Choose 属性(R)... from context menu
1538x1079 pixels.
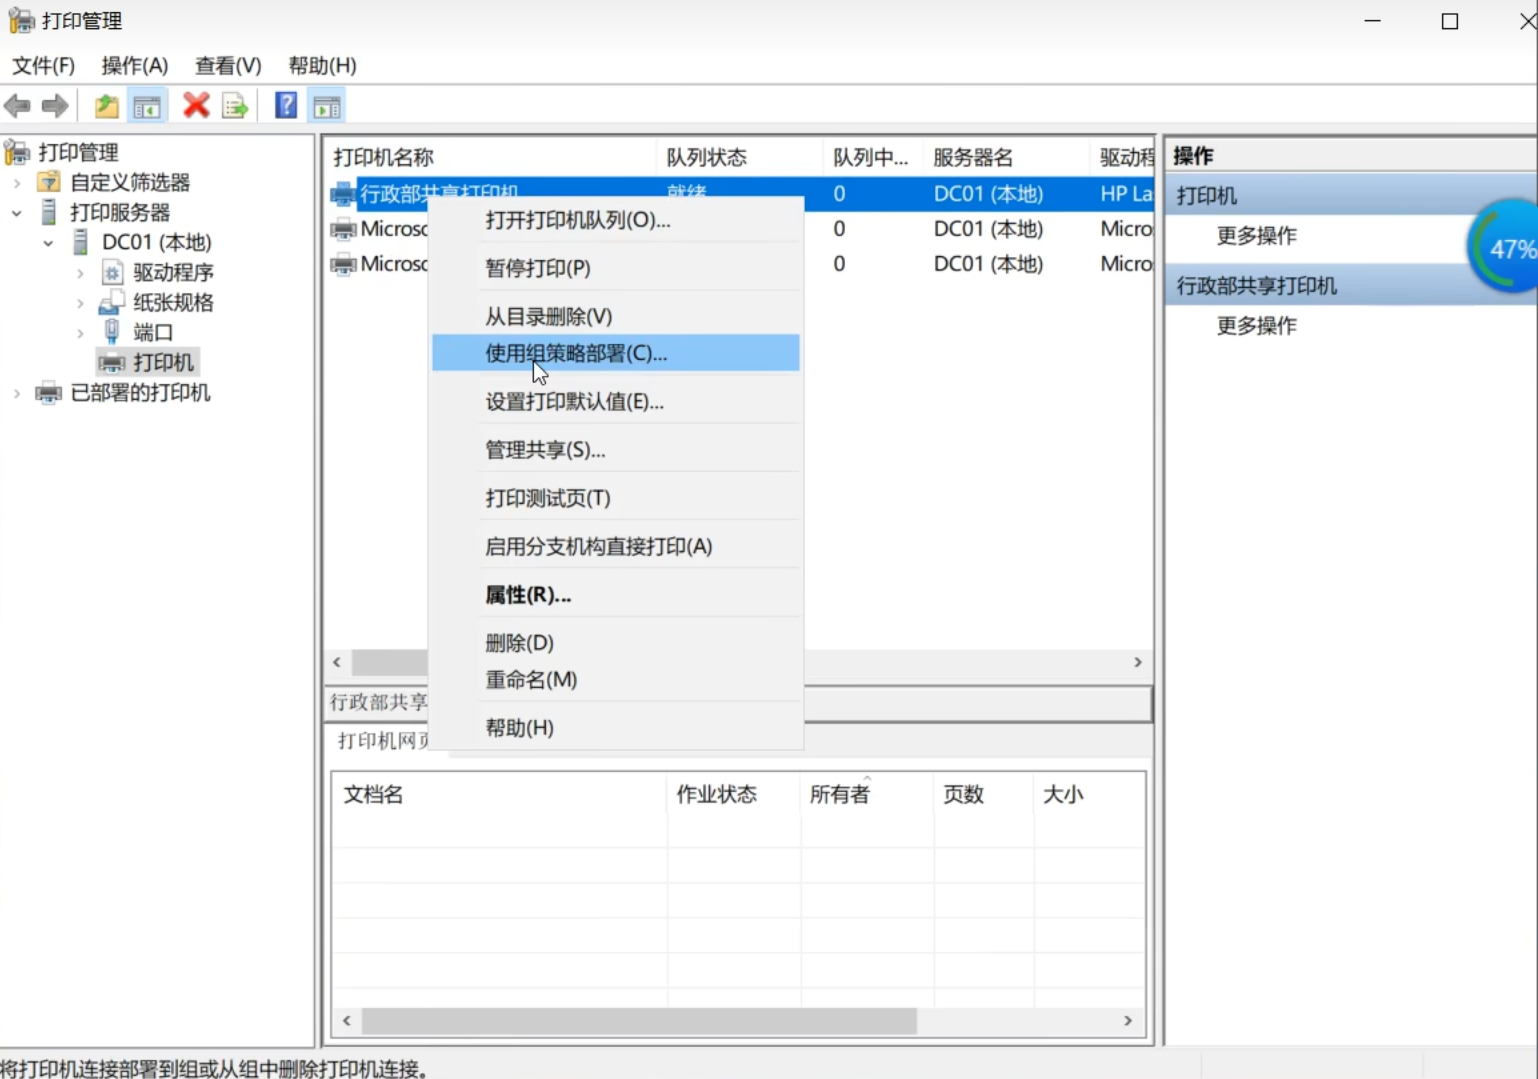pyautogui.click(x=616, y=595)
